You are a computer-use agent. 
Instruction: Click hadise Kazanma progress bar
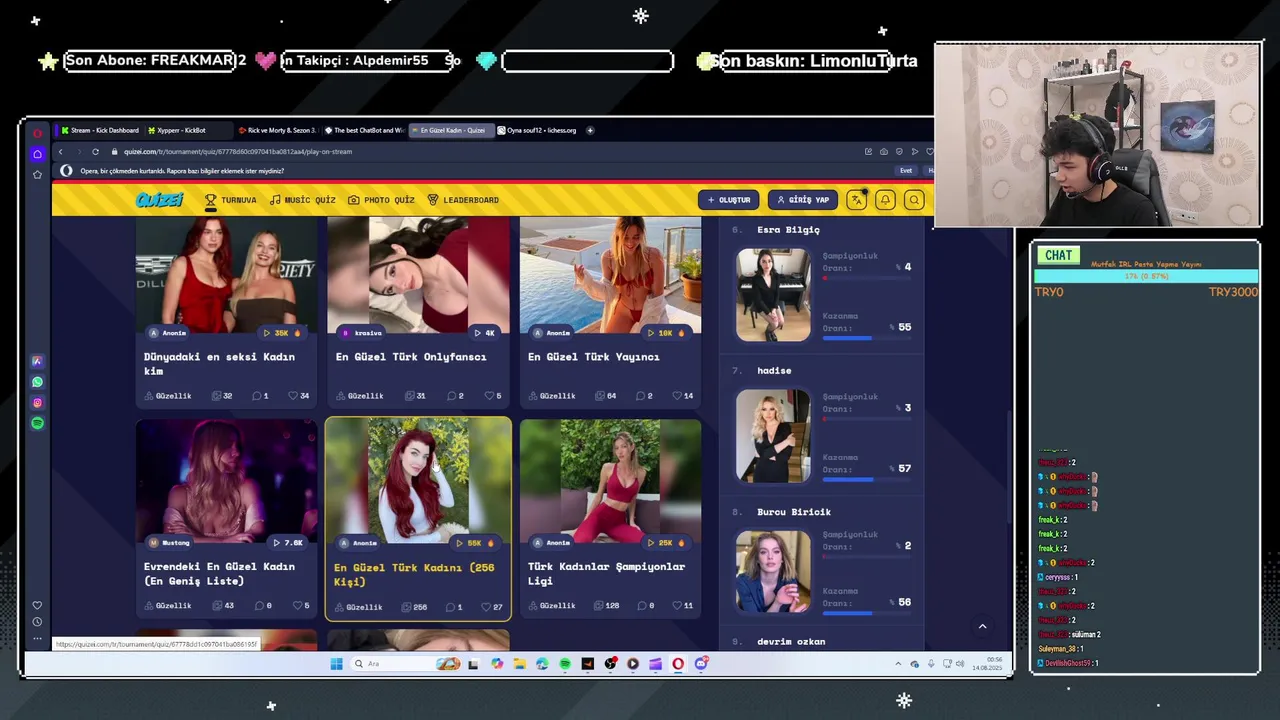(x=867, y=479)
